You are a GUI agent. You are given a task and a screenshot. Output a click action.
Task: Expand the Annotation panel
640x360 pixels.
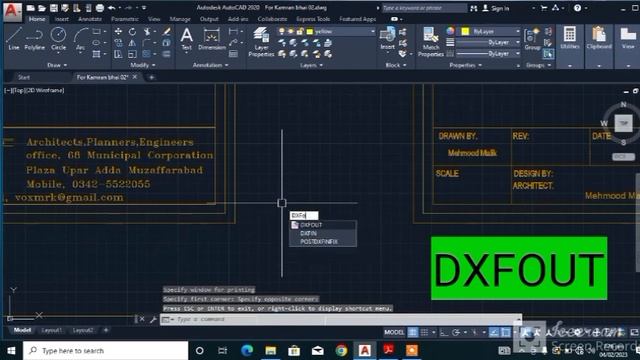click(x=211, y=65)
